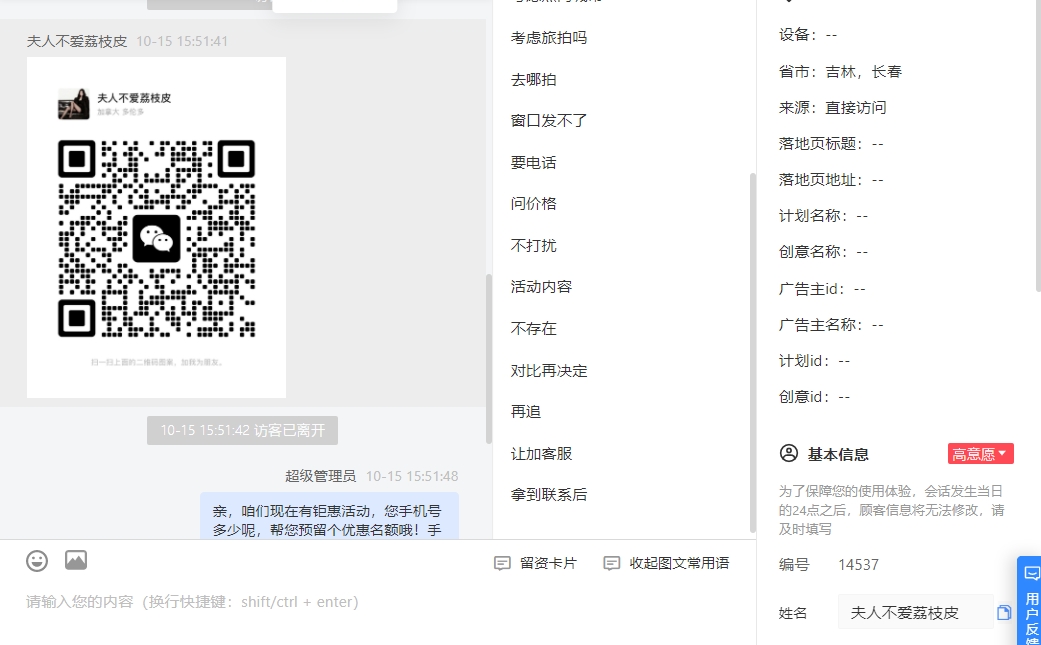Click the 留资卡片 button
This screenshot has width=1041, height=645.
pyautogui.click(x=536, y=563)
